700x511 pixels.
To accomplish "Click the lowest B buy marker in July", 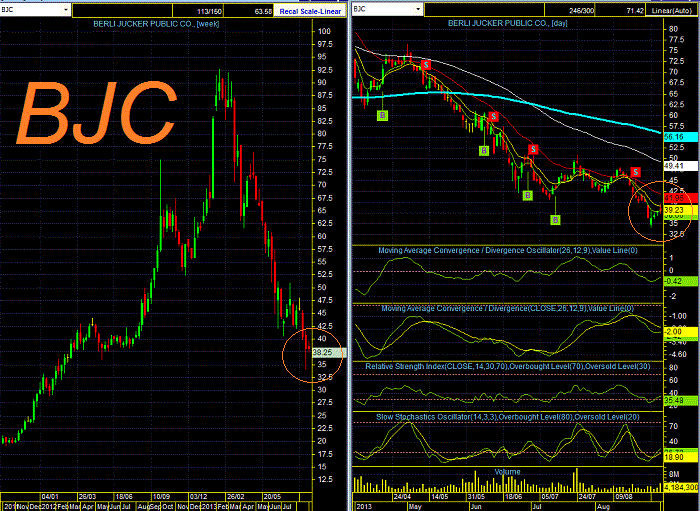I will coord(555,220).
